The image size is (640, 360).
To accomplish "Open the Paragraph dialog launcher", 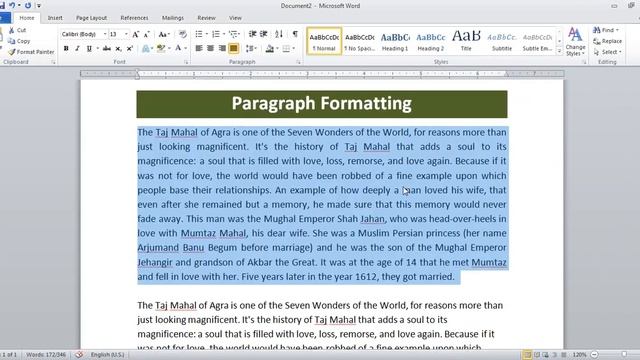I will pos(298,62).
